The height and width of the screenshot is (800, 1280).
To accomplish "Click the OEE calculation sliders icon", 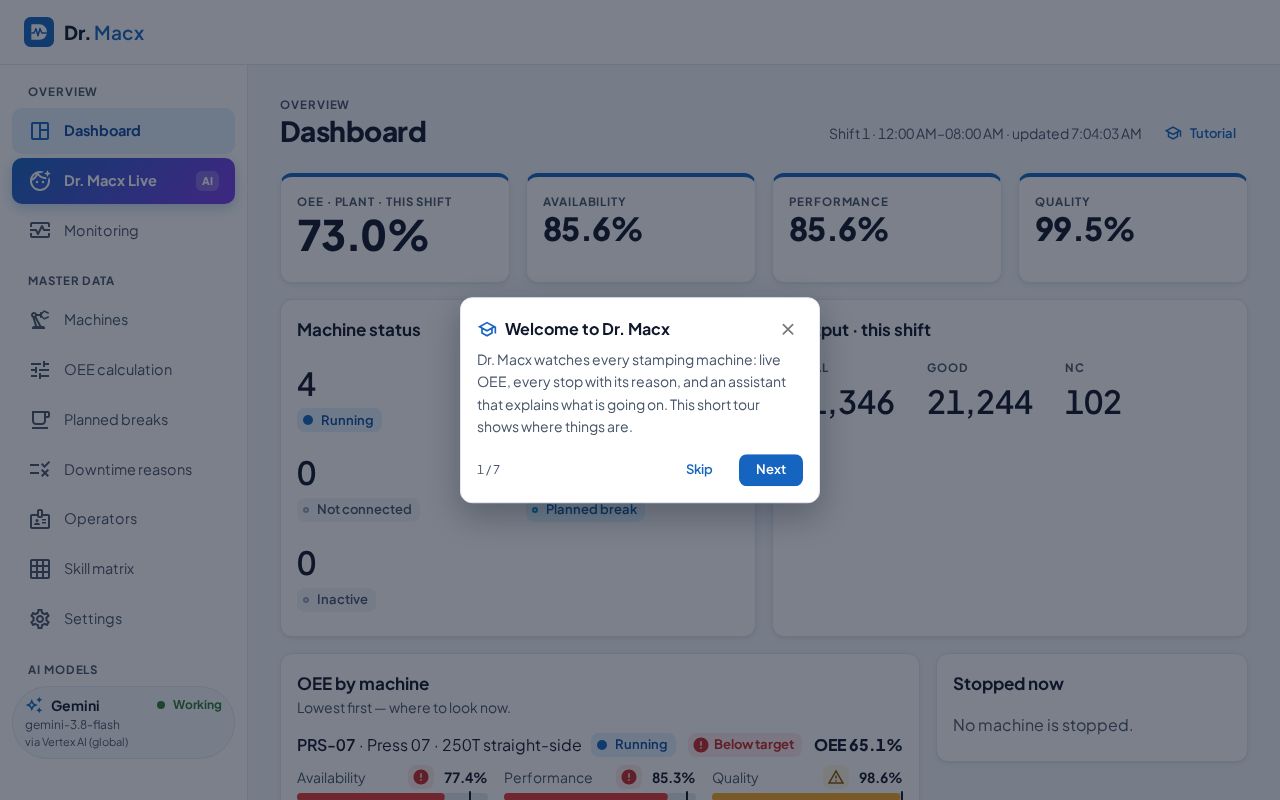I will pos(40,370).
